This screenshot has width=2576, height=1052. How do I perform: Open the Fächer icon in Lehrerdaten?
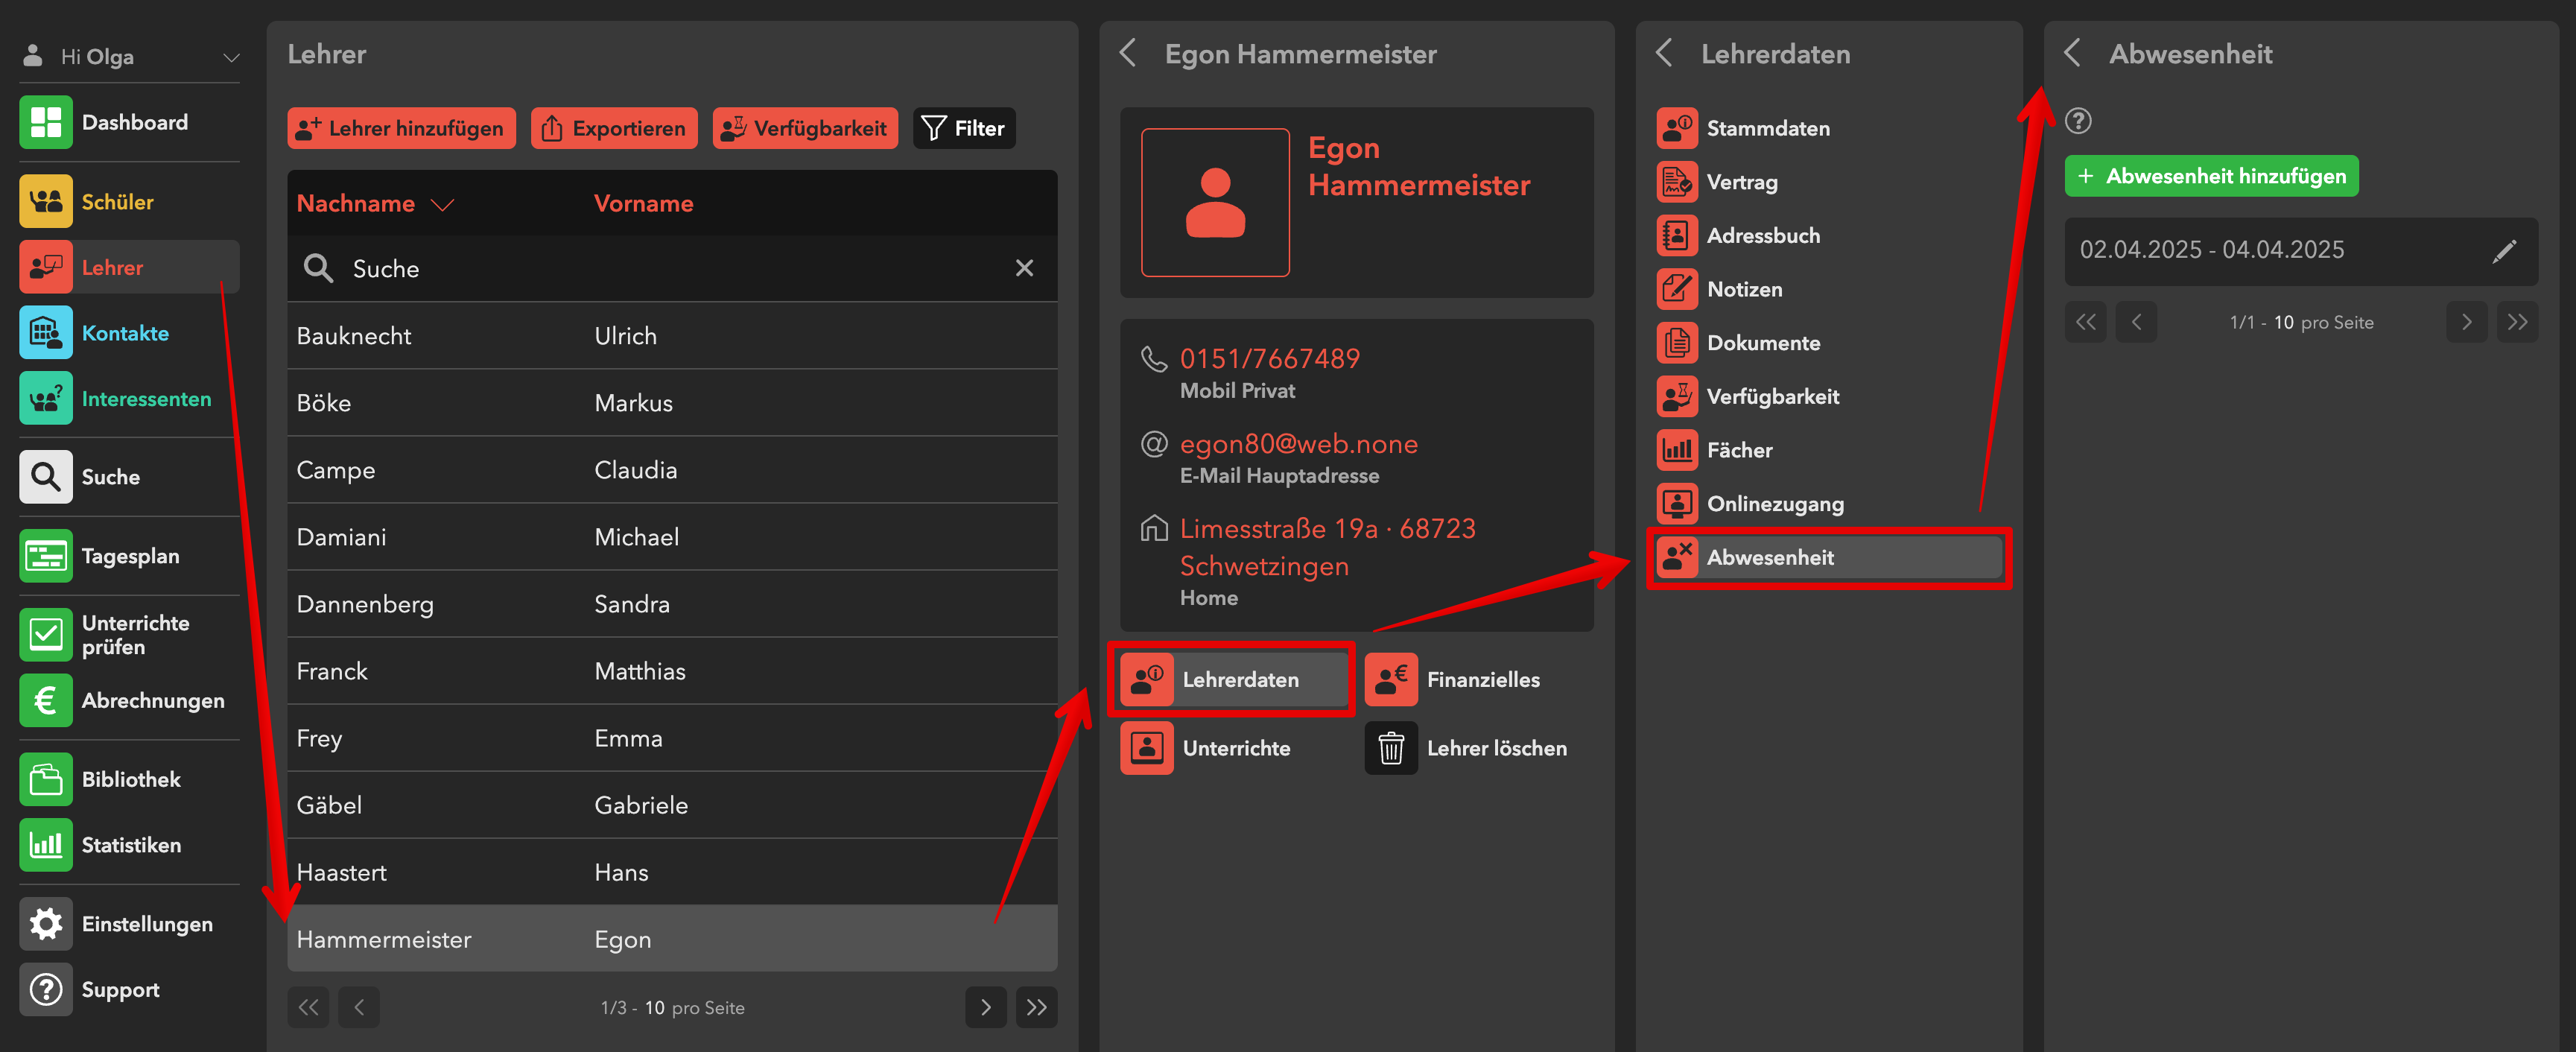coord(1677,450)
